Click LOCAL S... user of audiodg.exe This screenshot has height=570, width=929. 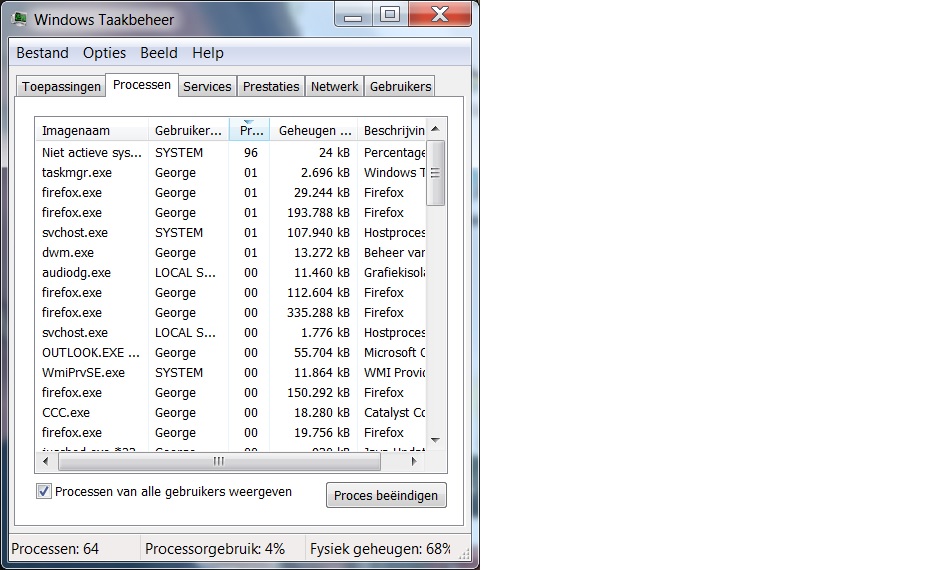pos(185,273)
